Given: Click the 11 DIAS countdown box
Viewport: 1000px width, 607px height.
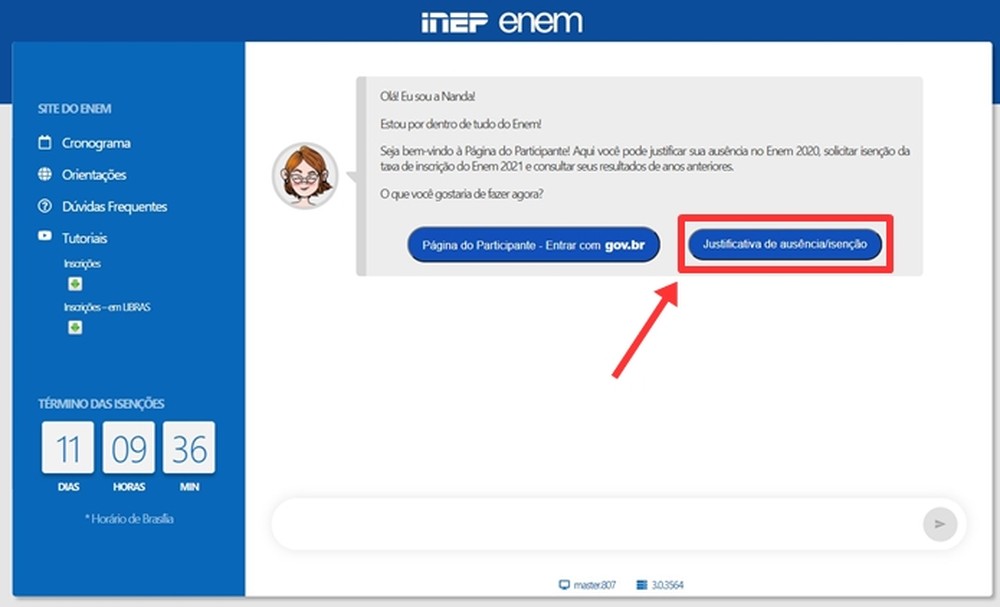Looking at the screenshot, I should coord(68,447).
